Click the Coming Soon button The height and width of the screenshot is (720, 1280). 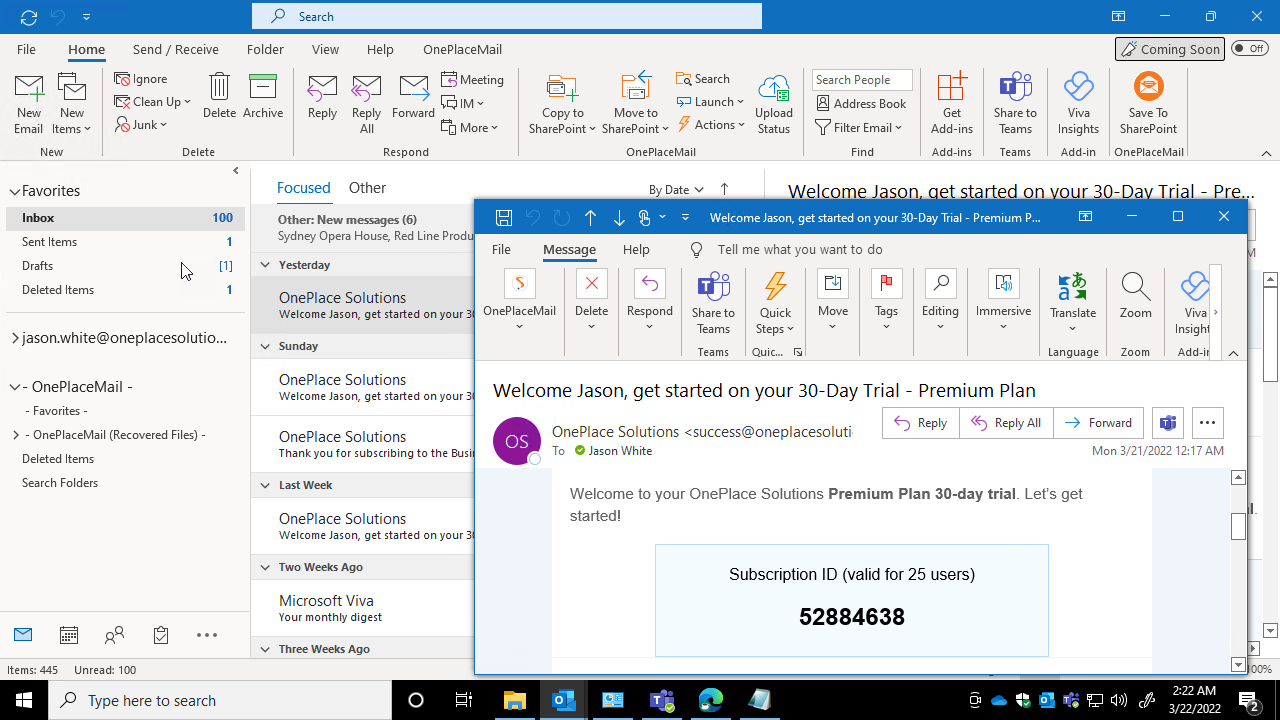pos(1171,49)
